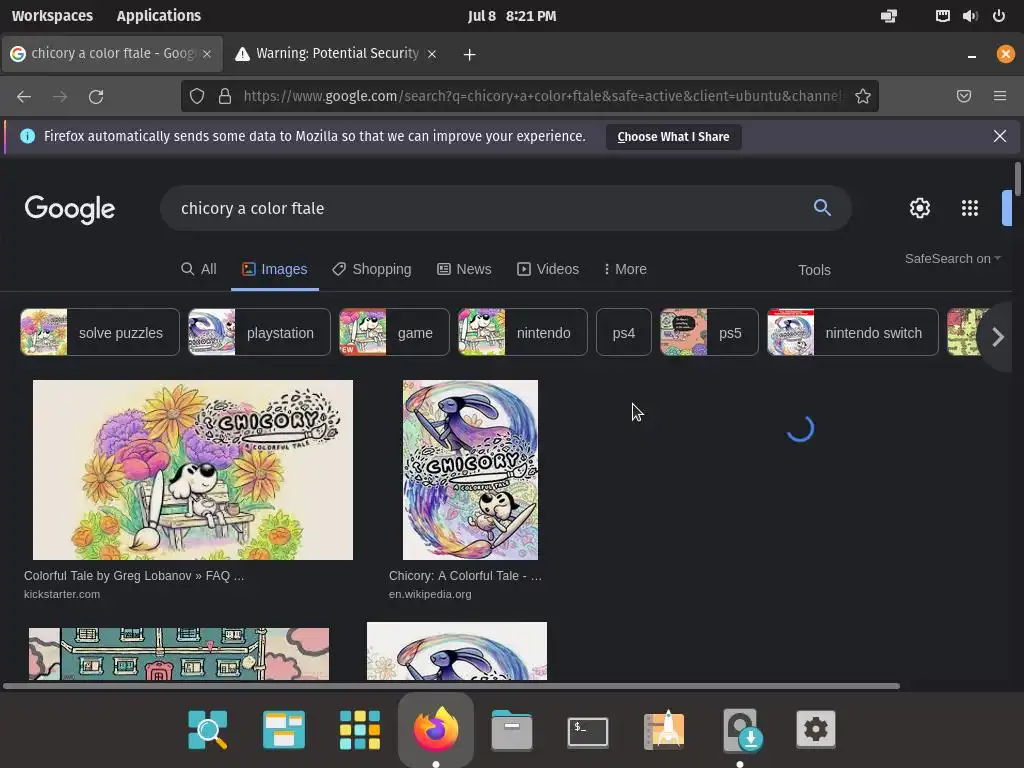Click the browser back arrow
Viewport: 1024px width, 768px height.
(24, 97)
